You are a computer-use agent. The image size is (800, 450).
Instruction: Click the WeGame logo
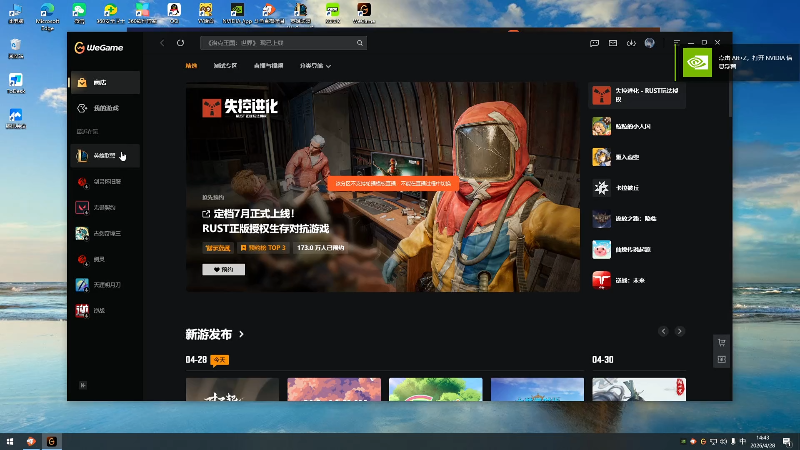pyautogui.click(x=99, y=47)
